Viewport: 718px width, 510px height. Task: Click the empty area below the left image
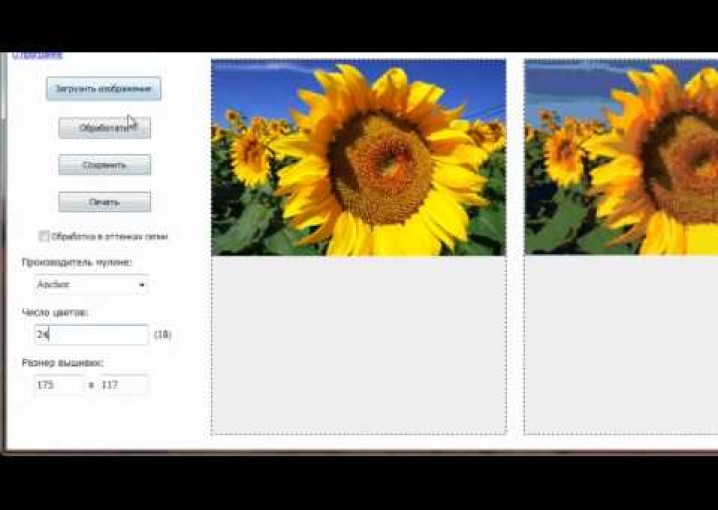pos(358,344)
